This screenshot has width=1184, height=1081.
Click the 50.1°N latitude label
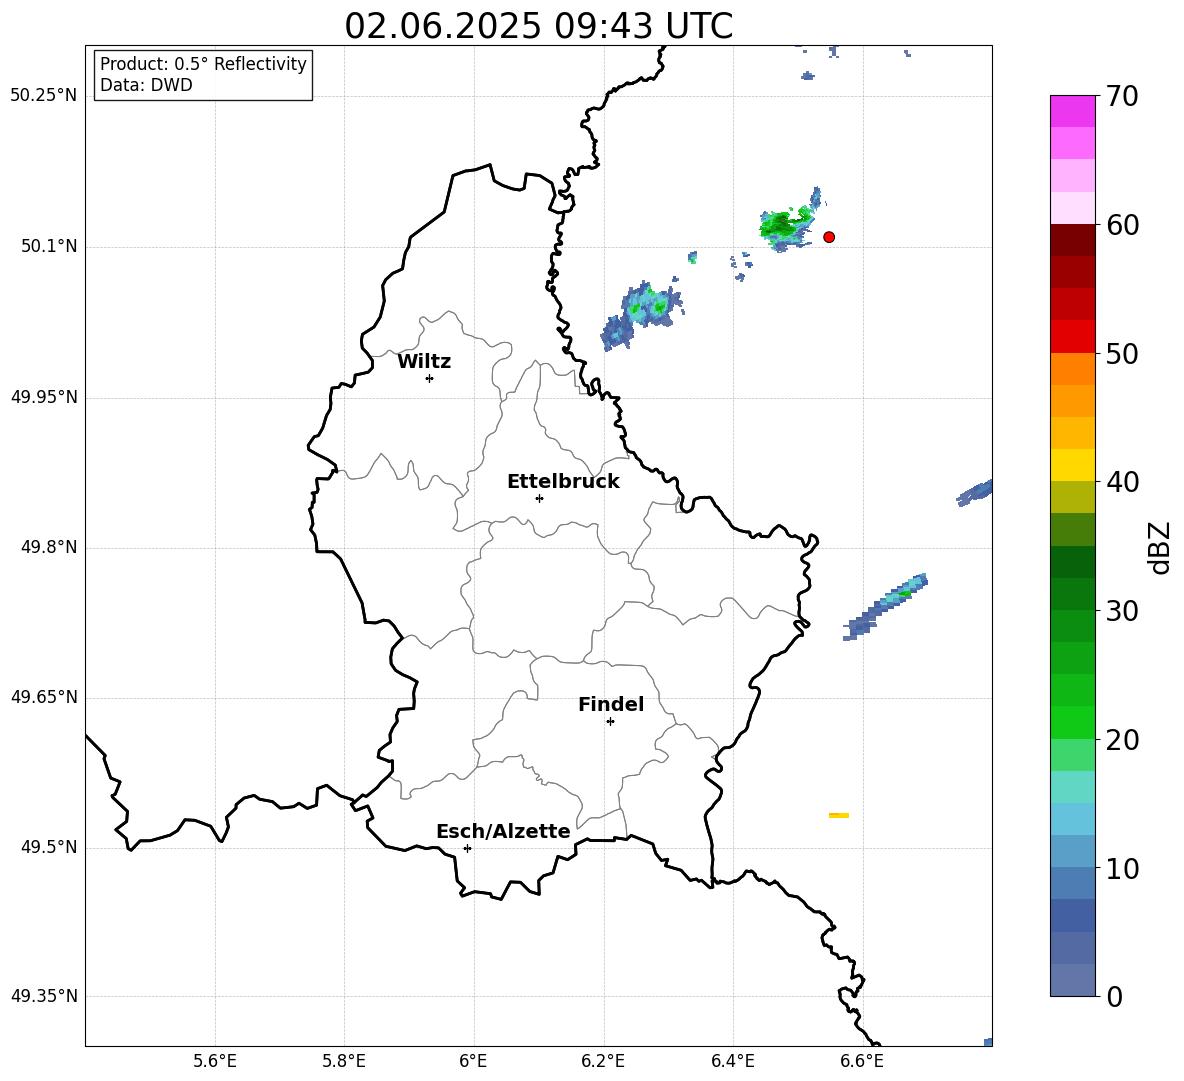[49, 247]
